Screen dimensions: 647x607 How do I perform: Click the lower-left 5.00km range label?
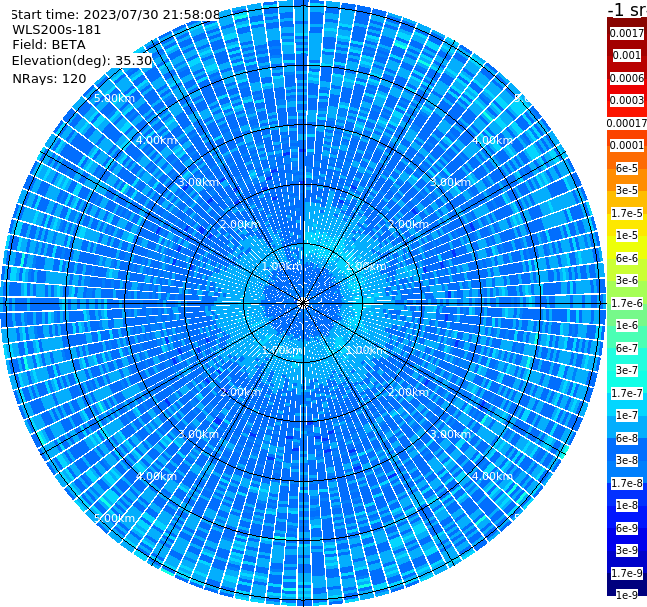114,518
